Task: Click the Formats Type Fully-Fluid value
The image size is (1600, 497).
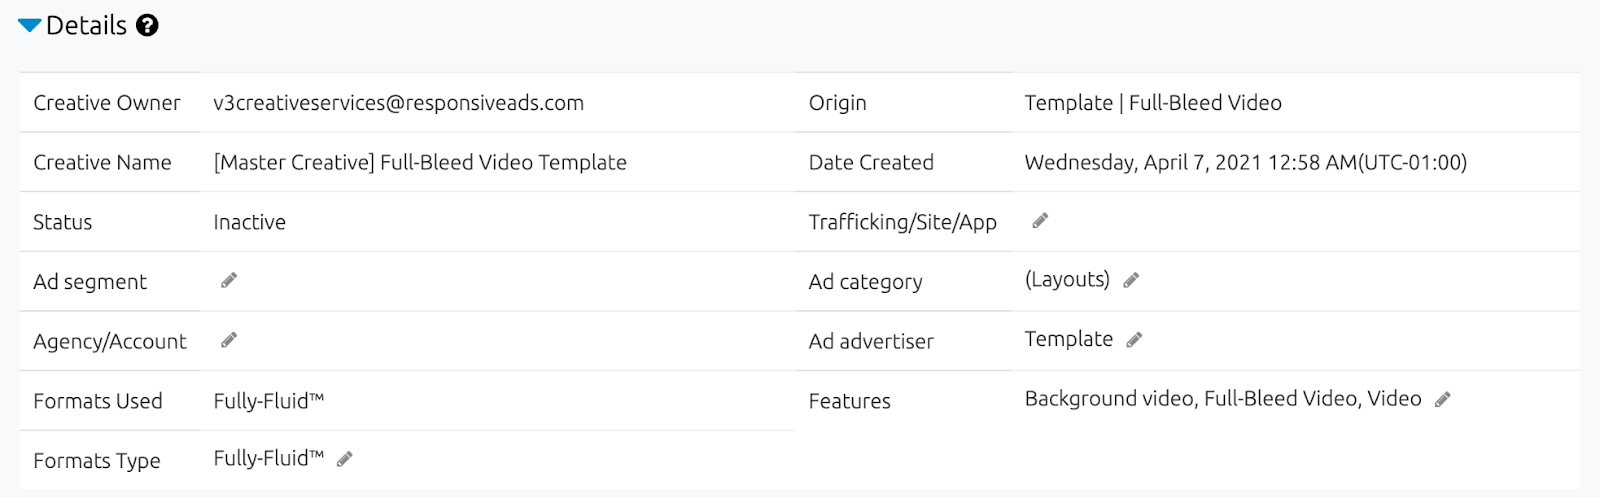Action: (x=268, y=458)
